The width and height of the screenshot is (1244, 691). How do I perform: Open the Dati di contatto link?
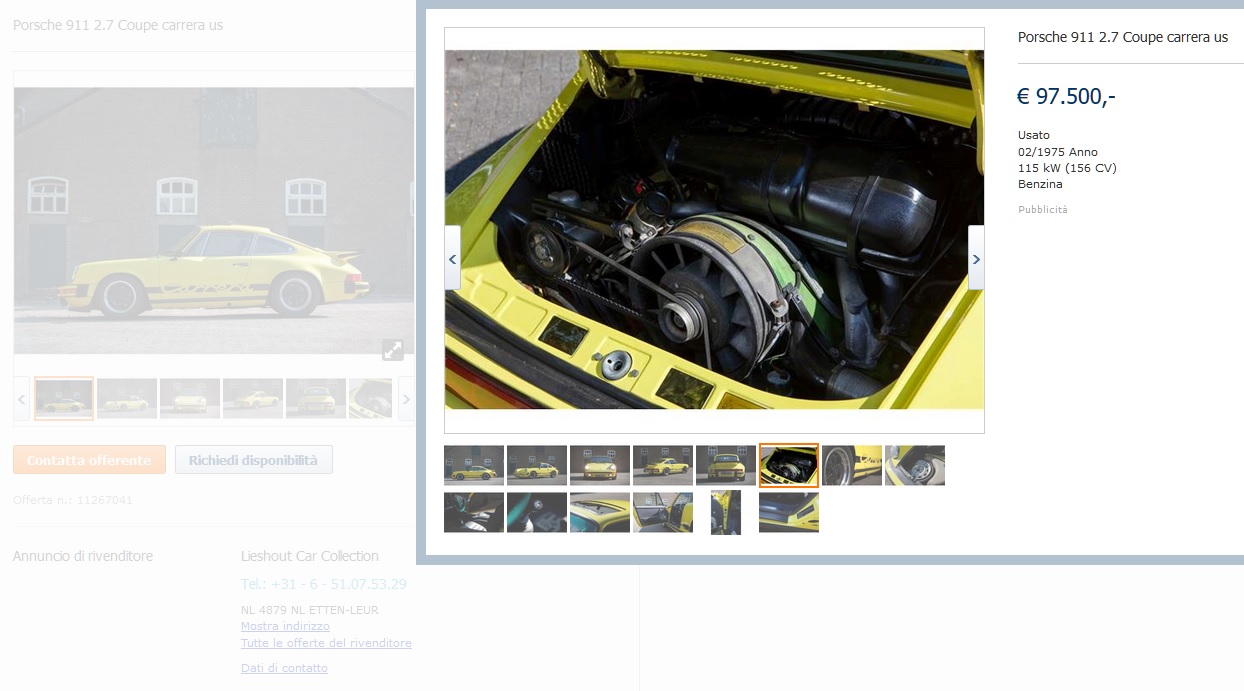[x=284, y=668]
